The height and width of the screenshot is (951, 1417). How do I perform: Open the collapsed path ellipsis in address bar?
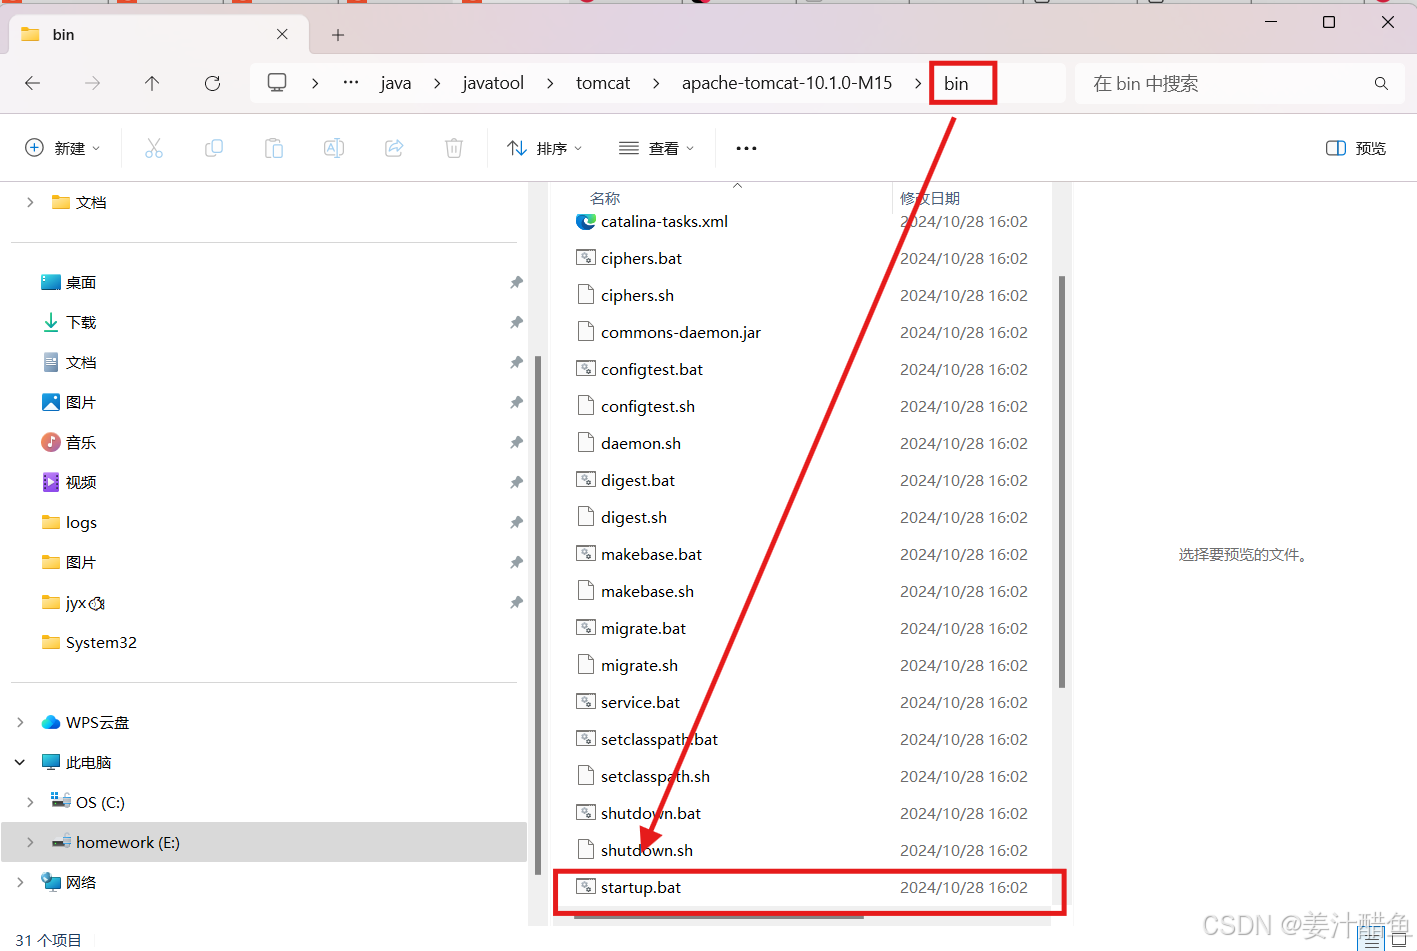point(351,83)
